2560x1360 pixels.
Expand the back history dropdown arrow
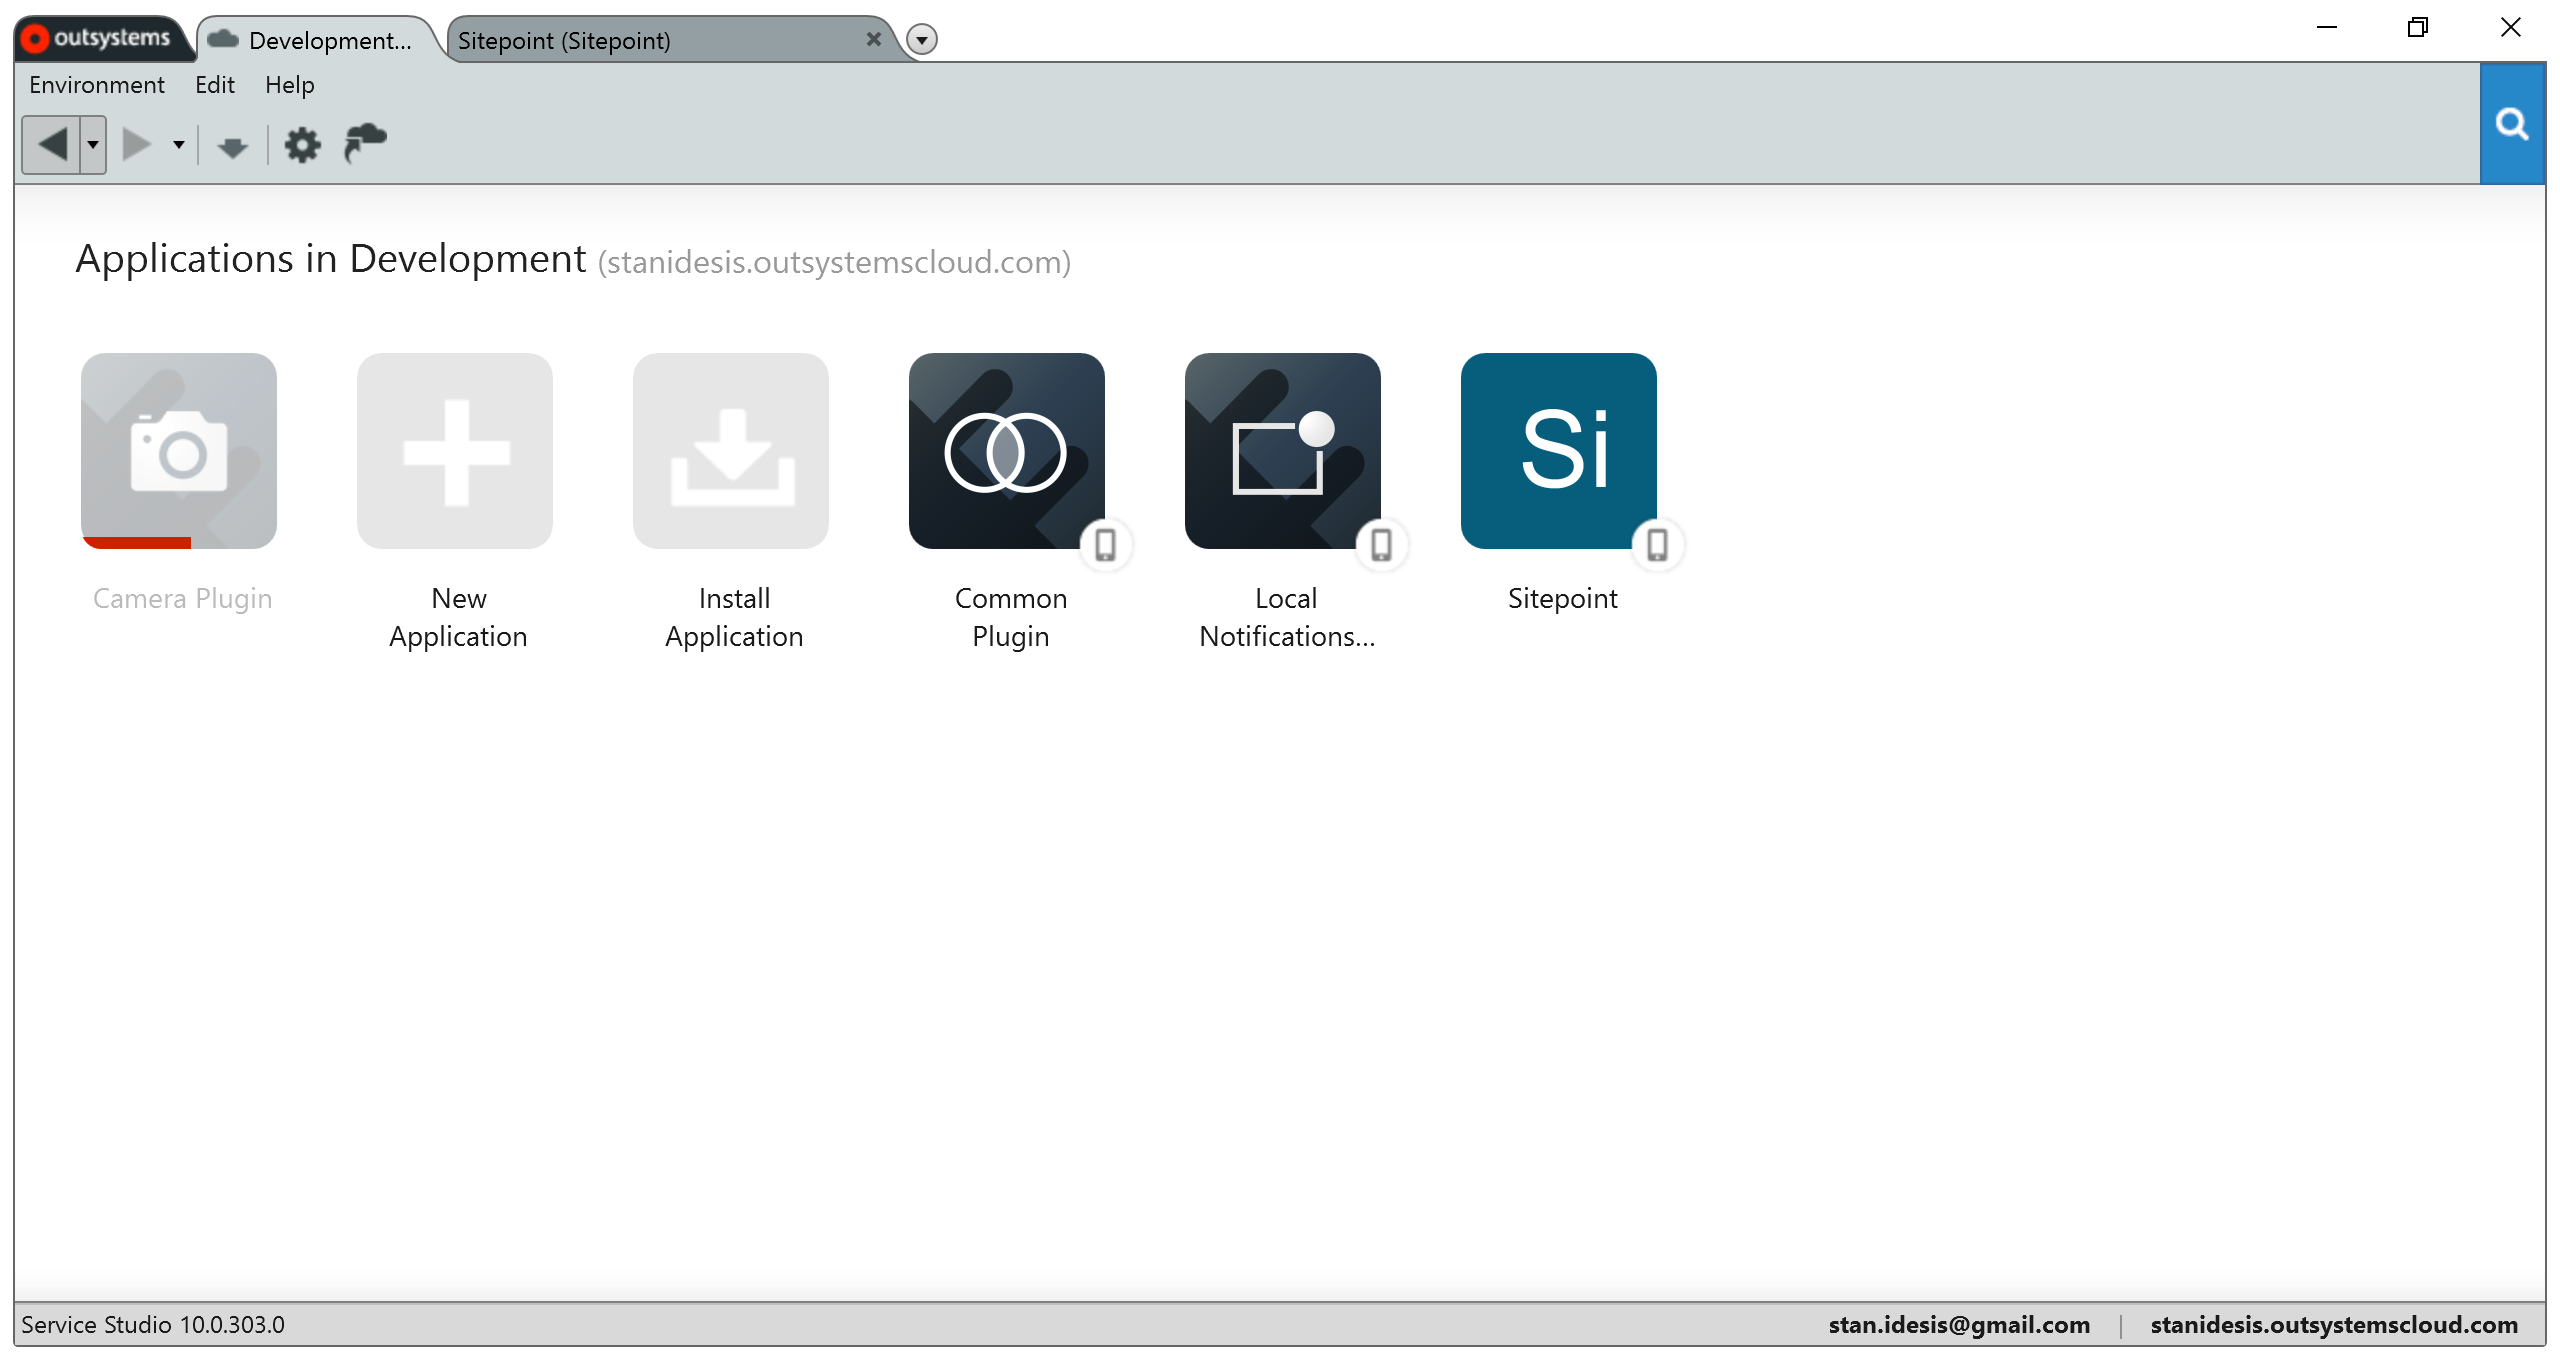point(93,145)
